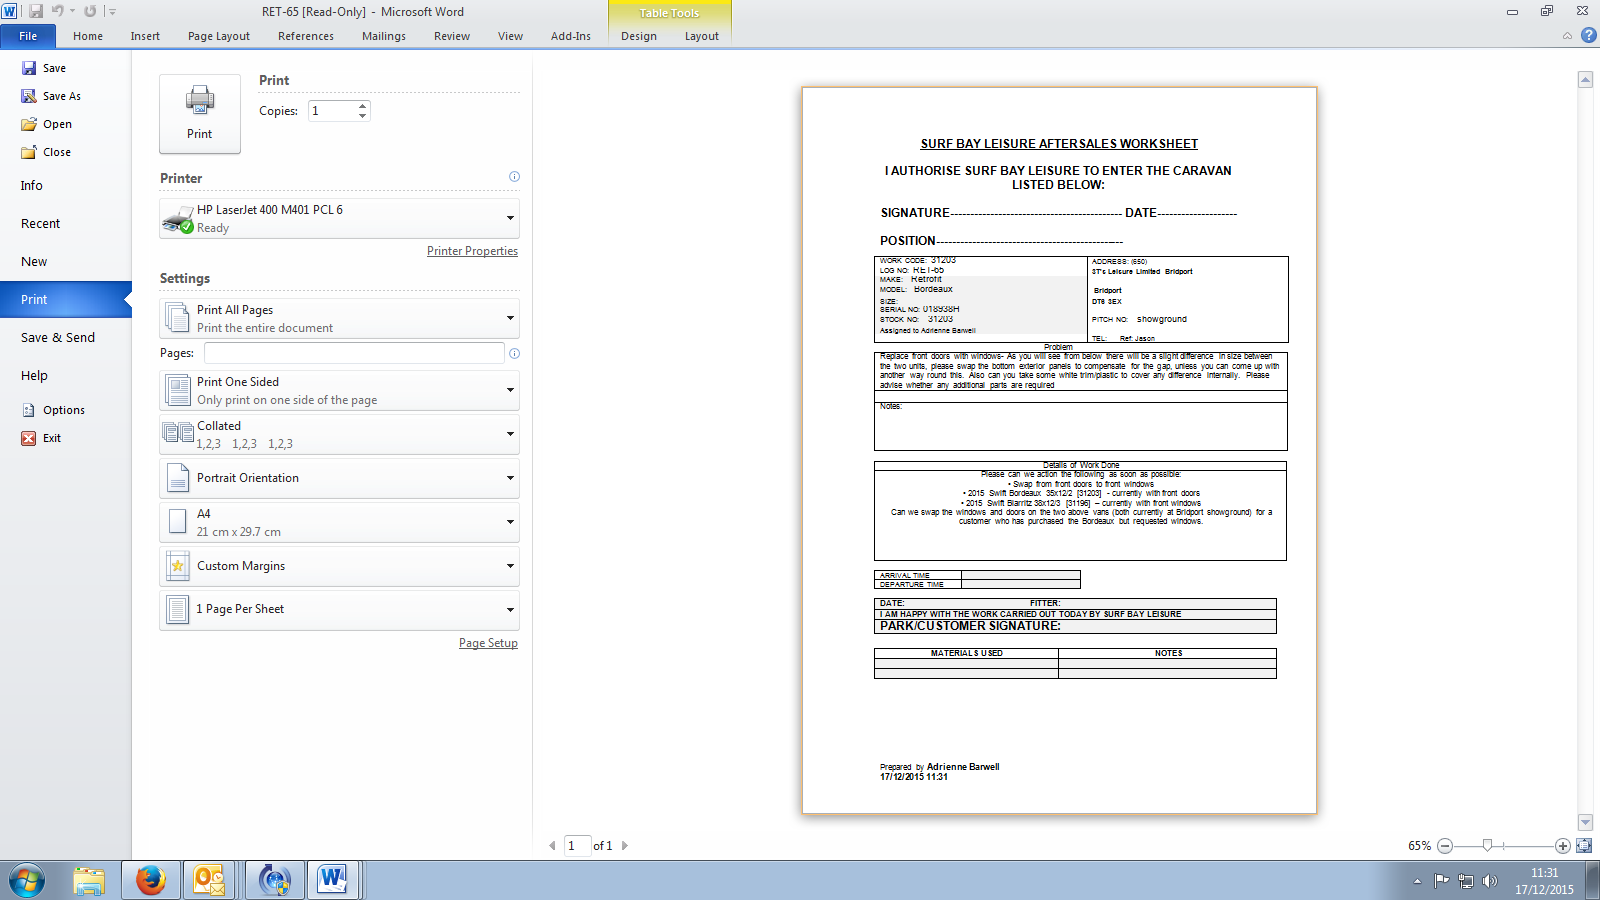Click the large Print button with printer icon
The width and height of the screenshot is (1600, 900).
(x=200, y=113)
